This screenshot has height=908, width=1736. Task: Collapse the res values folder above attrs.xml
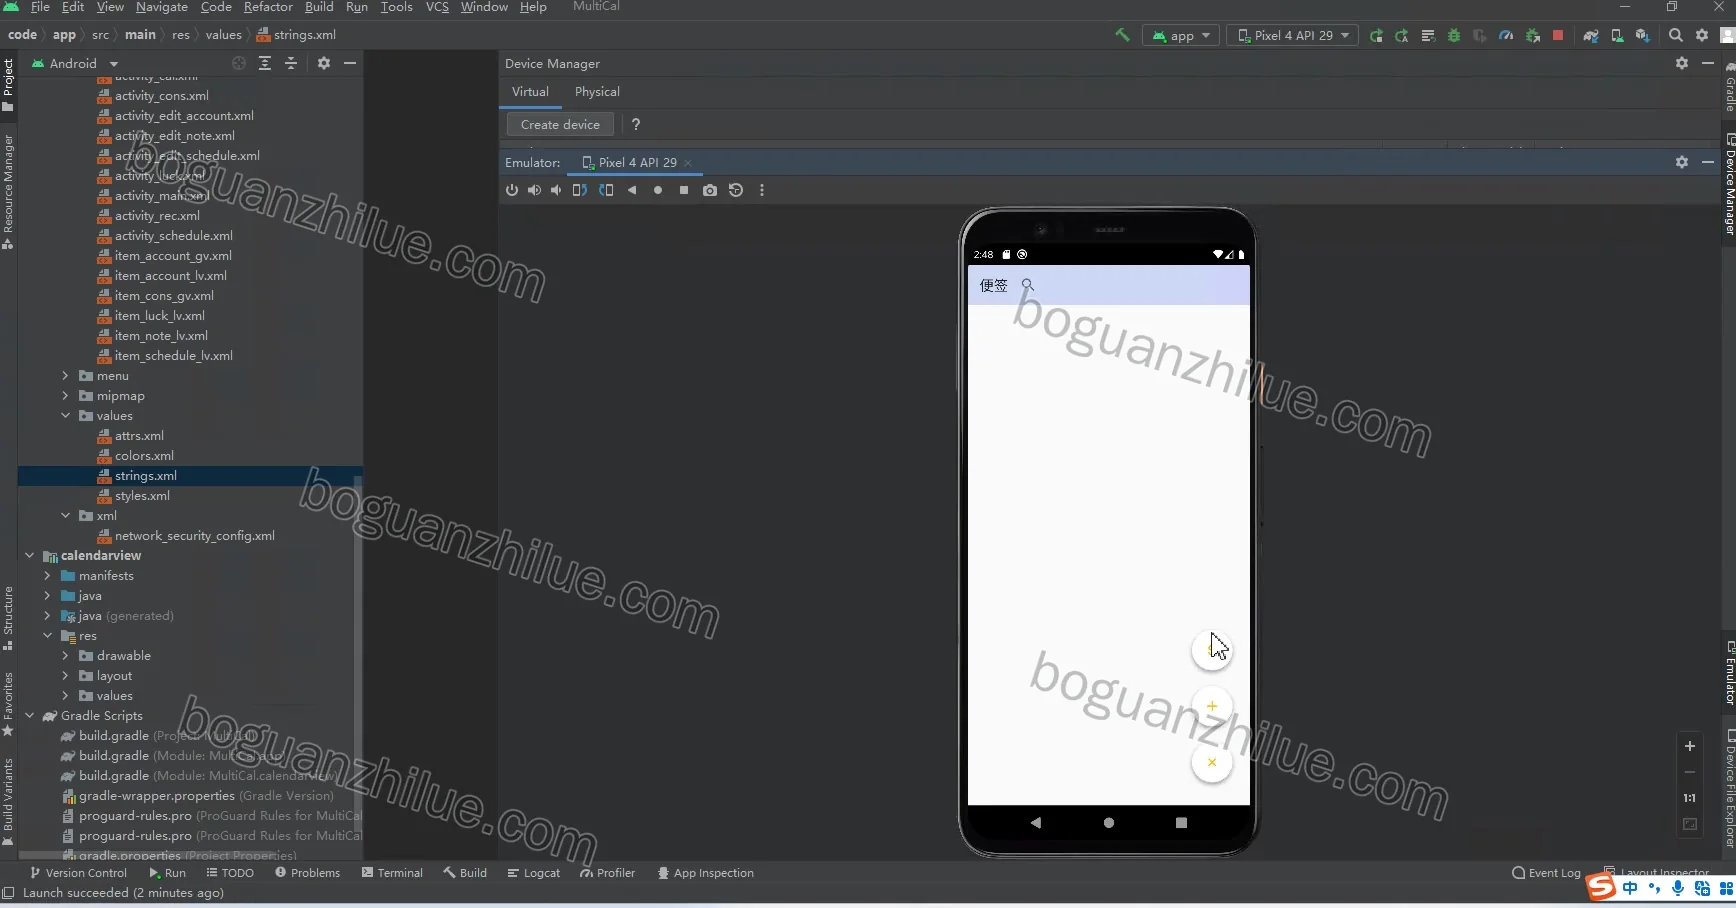(66, 416)
